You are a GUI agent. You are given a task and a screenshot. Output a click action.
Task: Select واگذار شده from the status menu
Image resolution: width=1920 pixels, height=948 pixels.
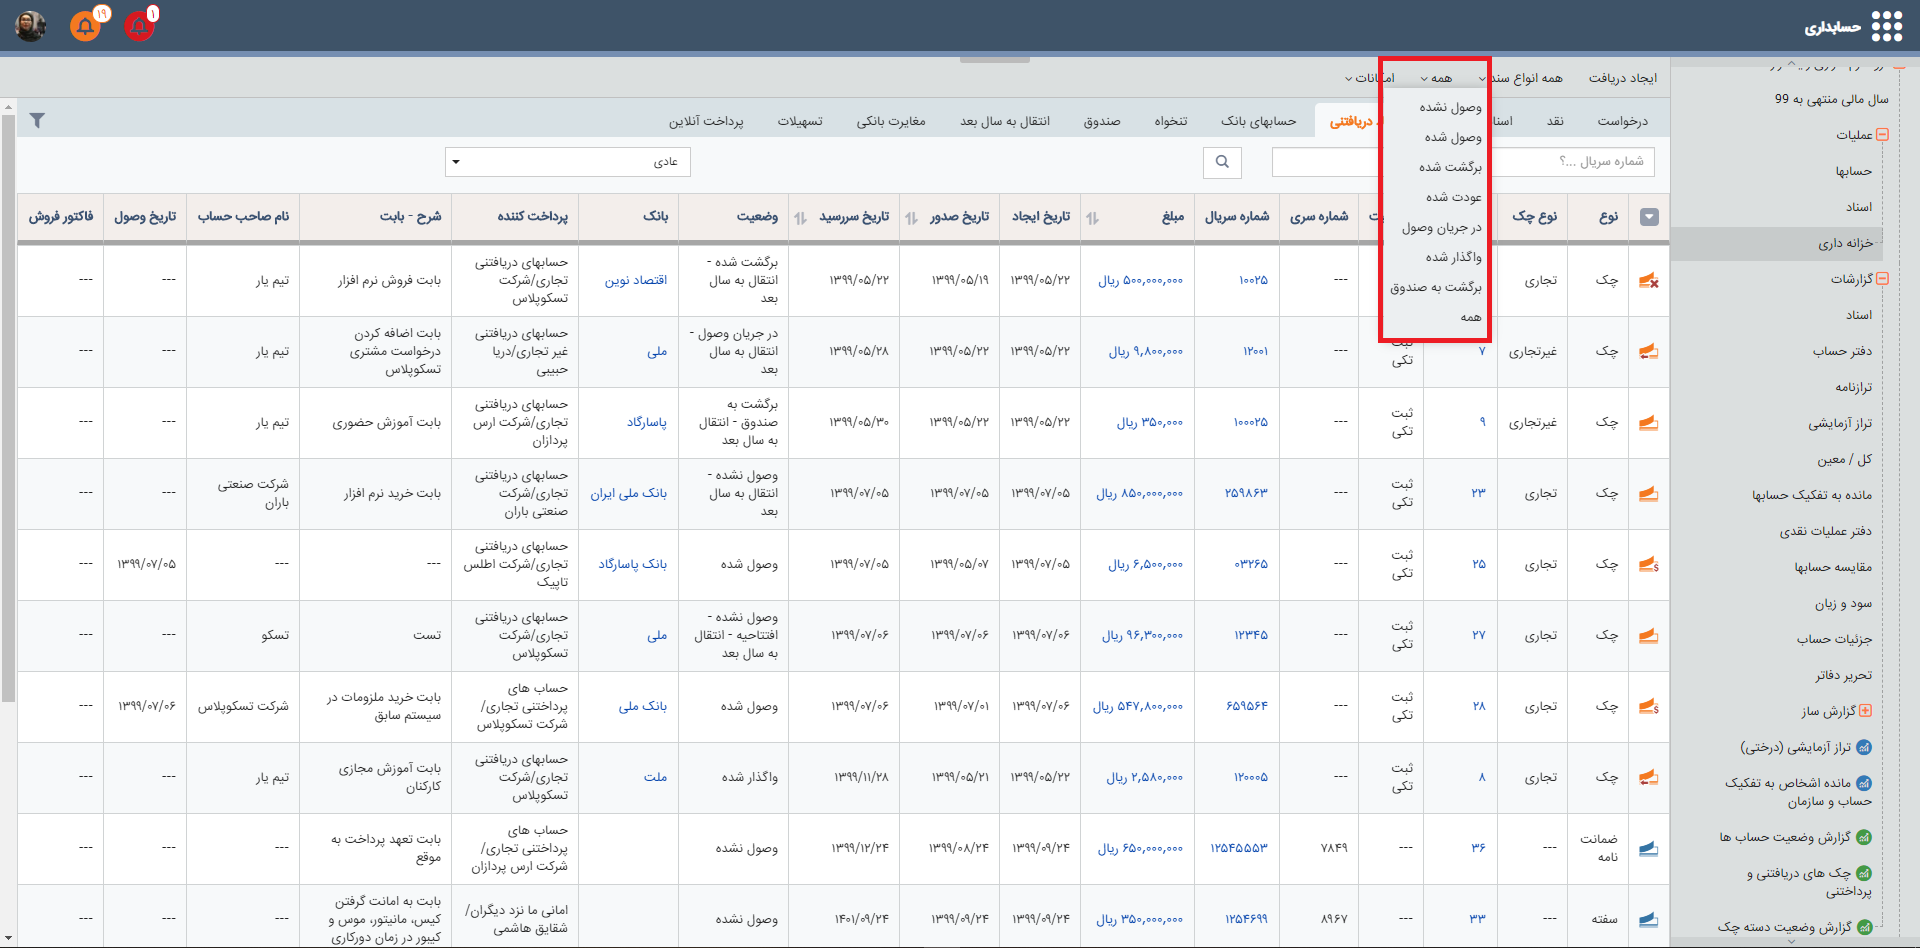tap(1454, 257)
